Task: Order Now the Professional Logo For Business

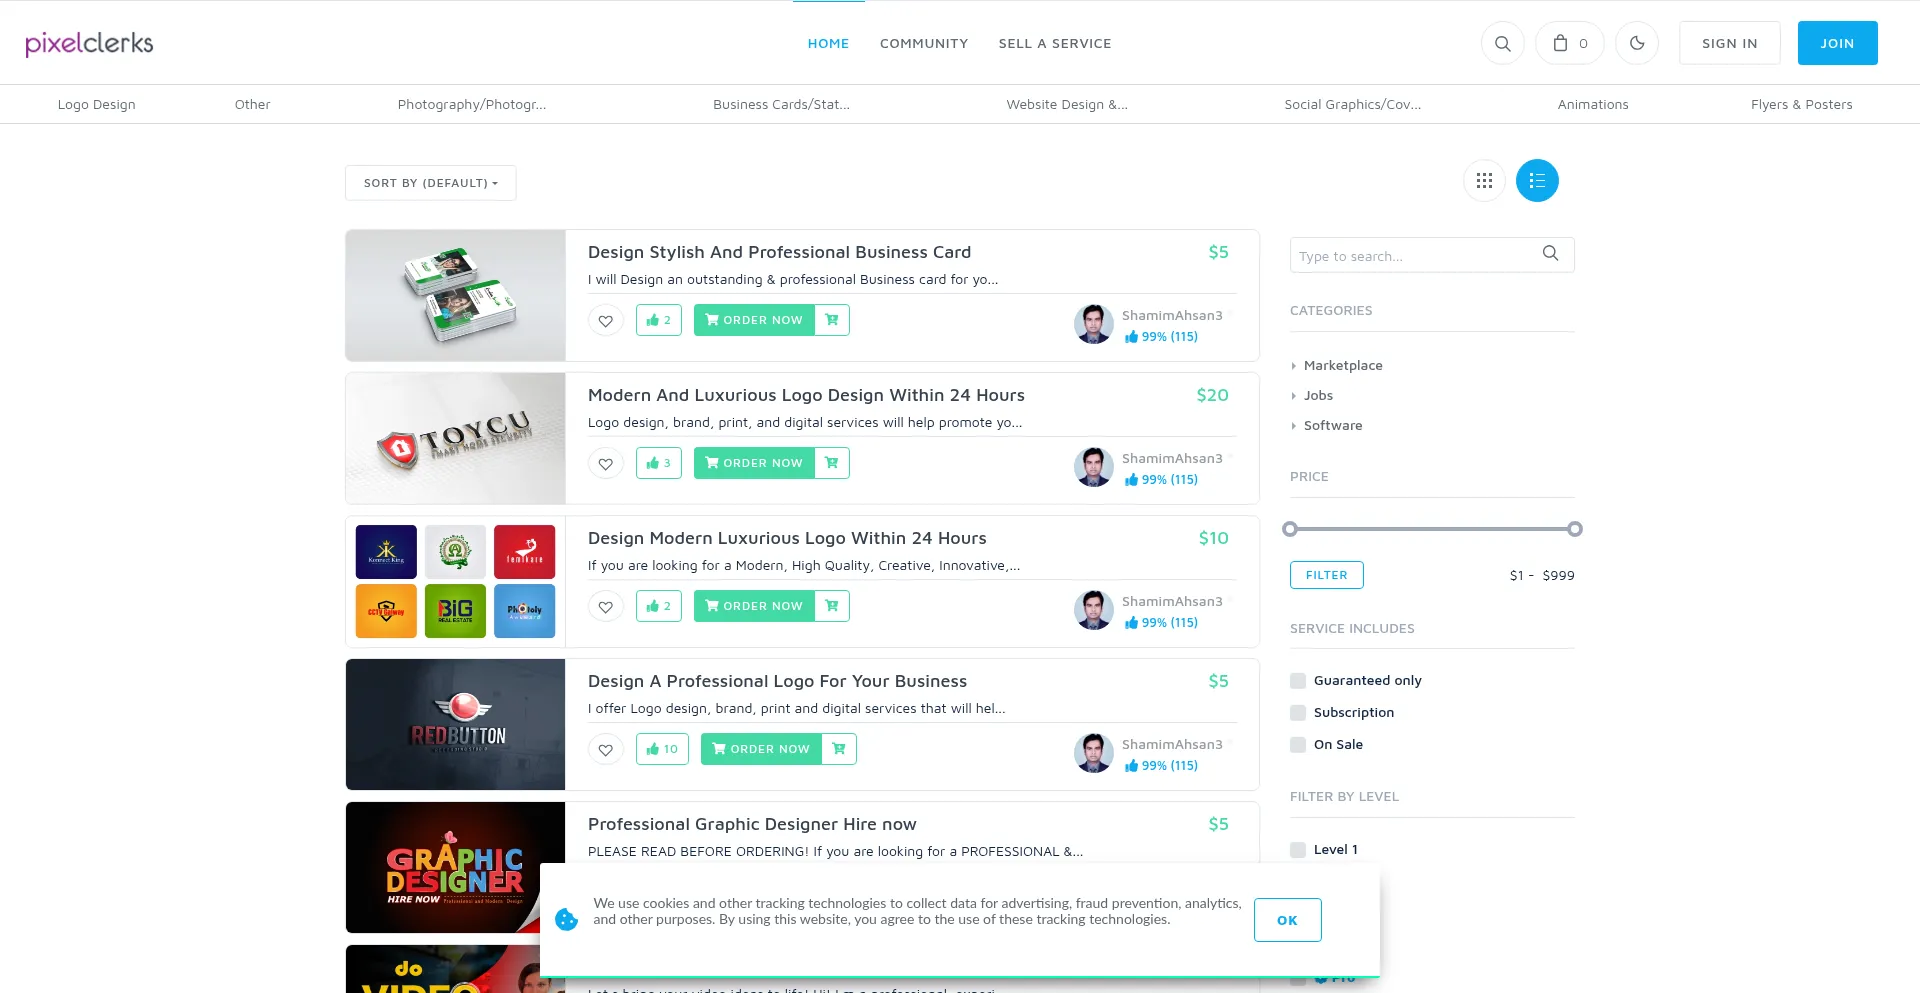Action: coord(761,749)
